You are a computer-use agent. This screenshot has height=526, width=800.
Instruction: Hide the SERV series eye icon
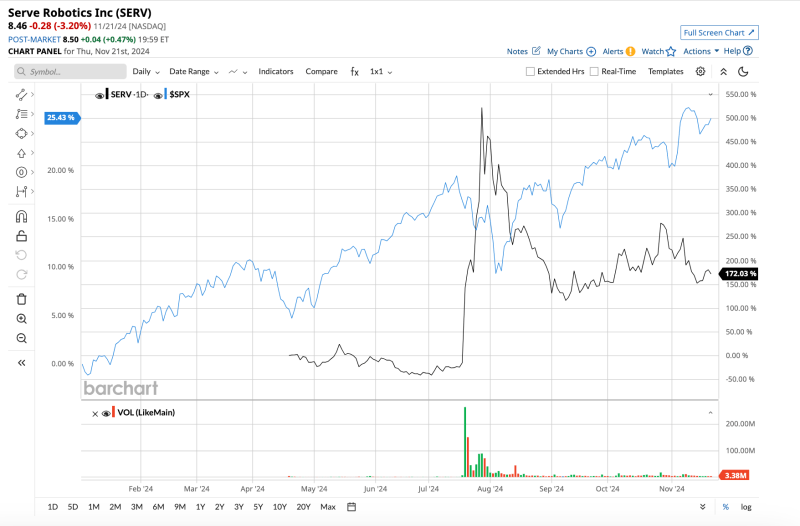(99, 95)
